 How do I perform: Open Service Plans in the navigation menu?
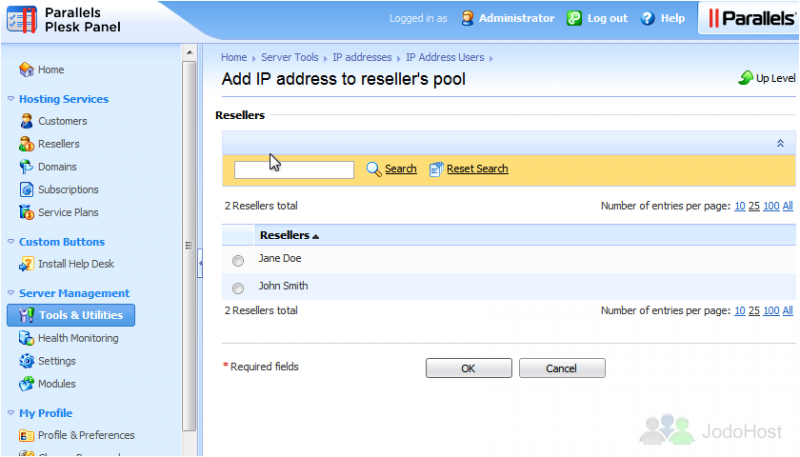68,212
